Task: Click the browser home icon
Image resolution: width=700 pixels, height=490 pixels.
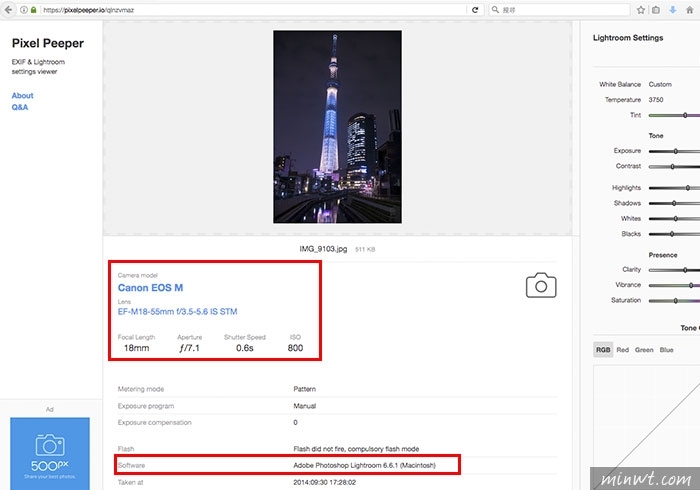Action: click(690, 9)
